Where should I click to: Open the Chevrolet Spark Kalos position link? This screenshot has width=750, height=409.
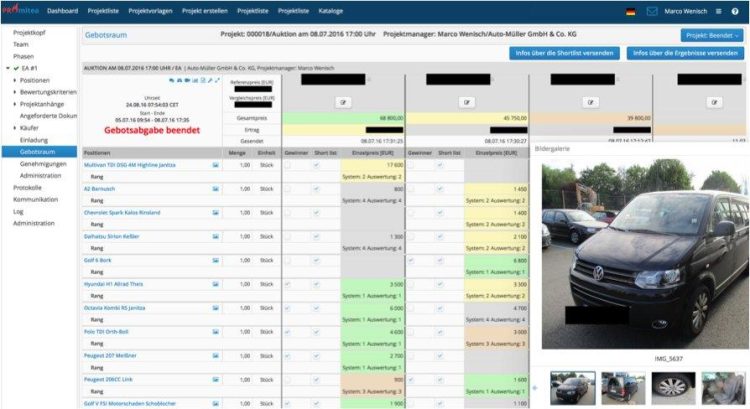click(x=122, y=212)
